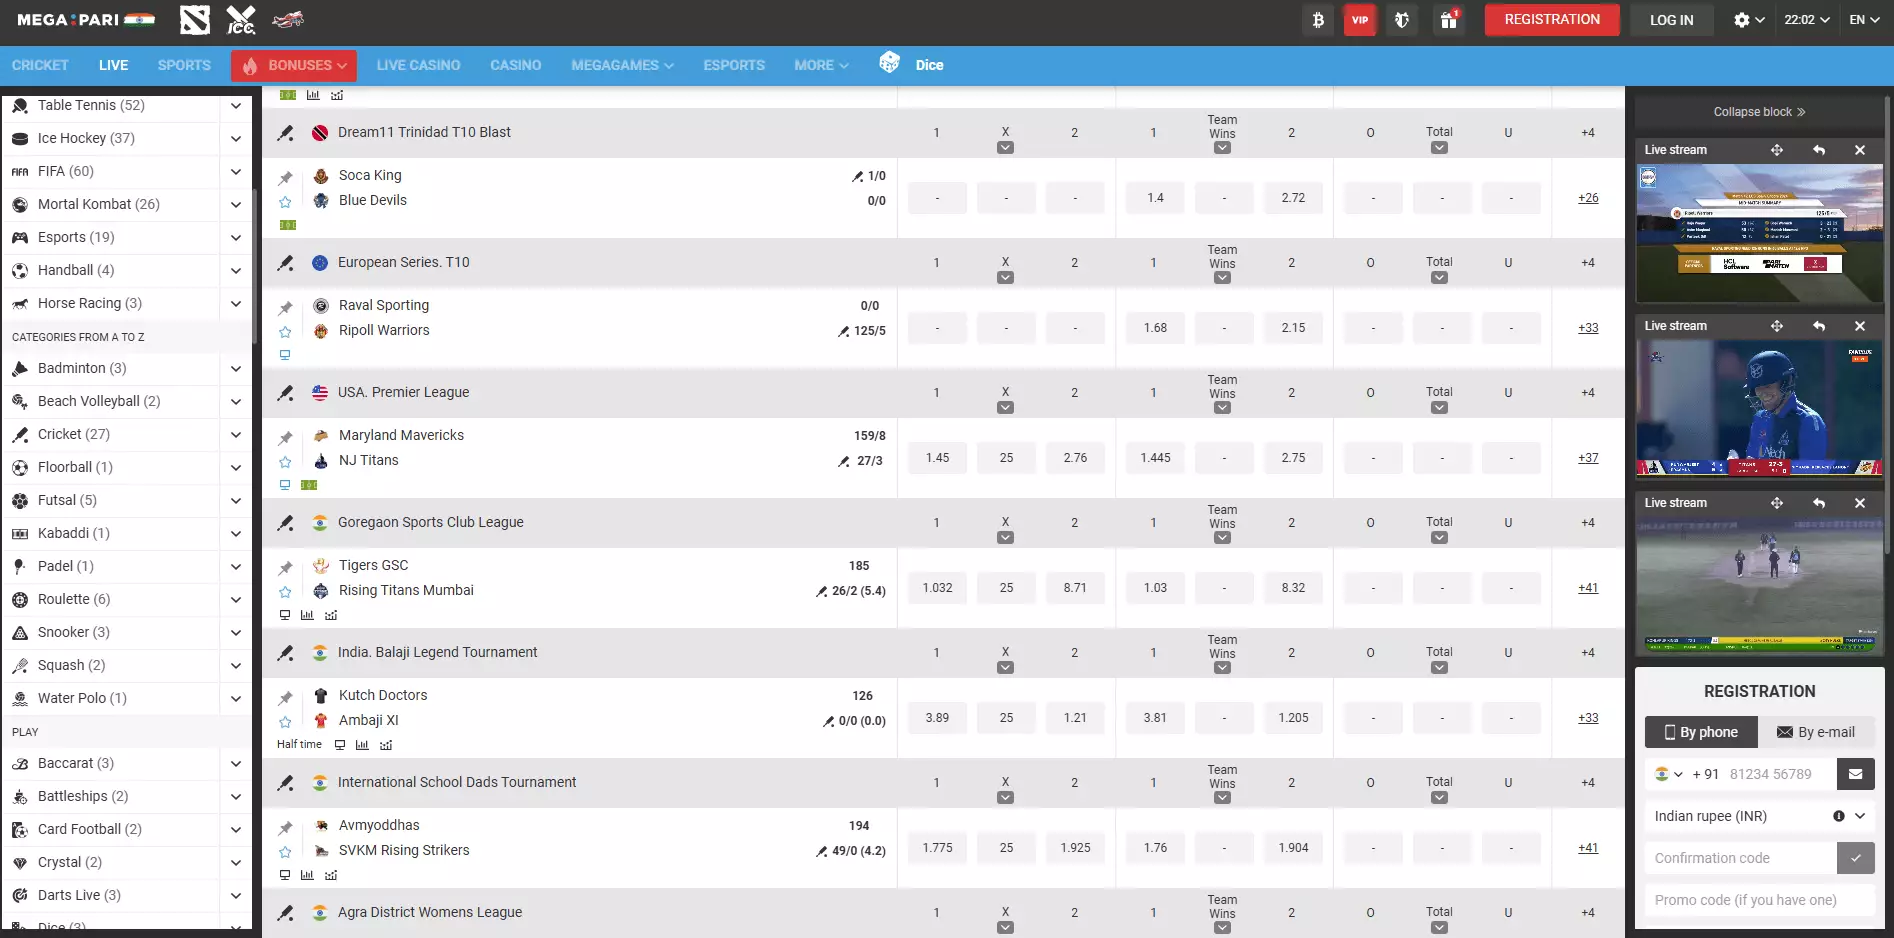
Task: Close the third Live stream panel
Action: click(1860, 503)
